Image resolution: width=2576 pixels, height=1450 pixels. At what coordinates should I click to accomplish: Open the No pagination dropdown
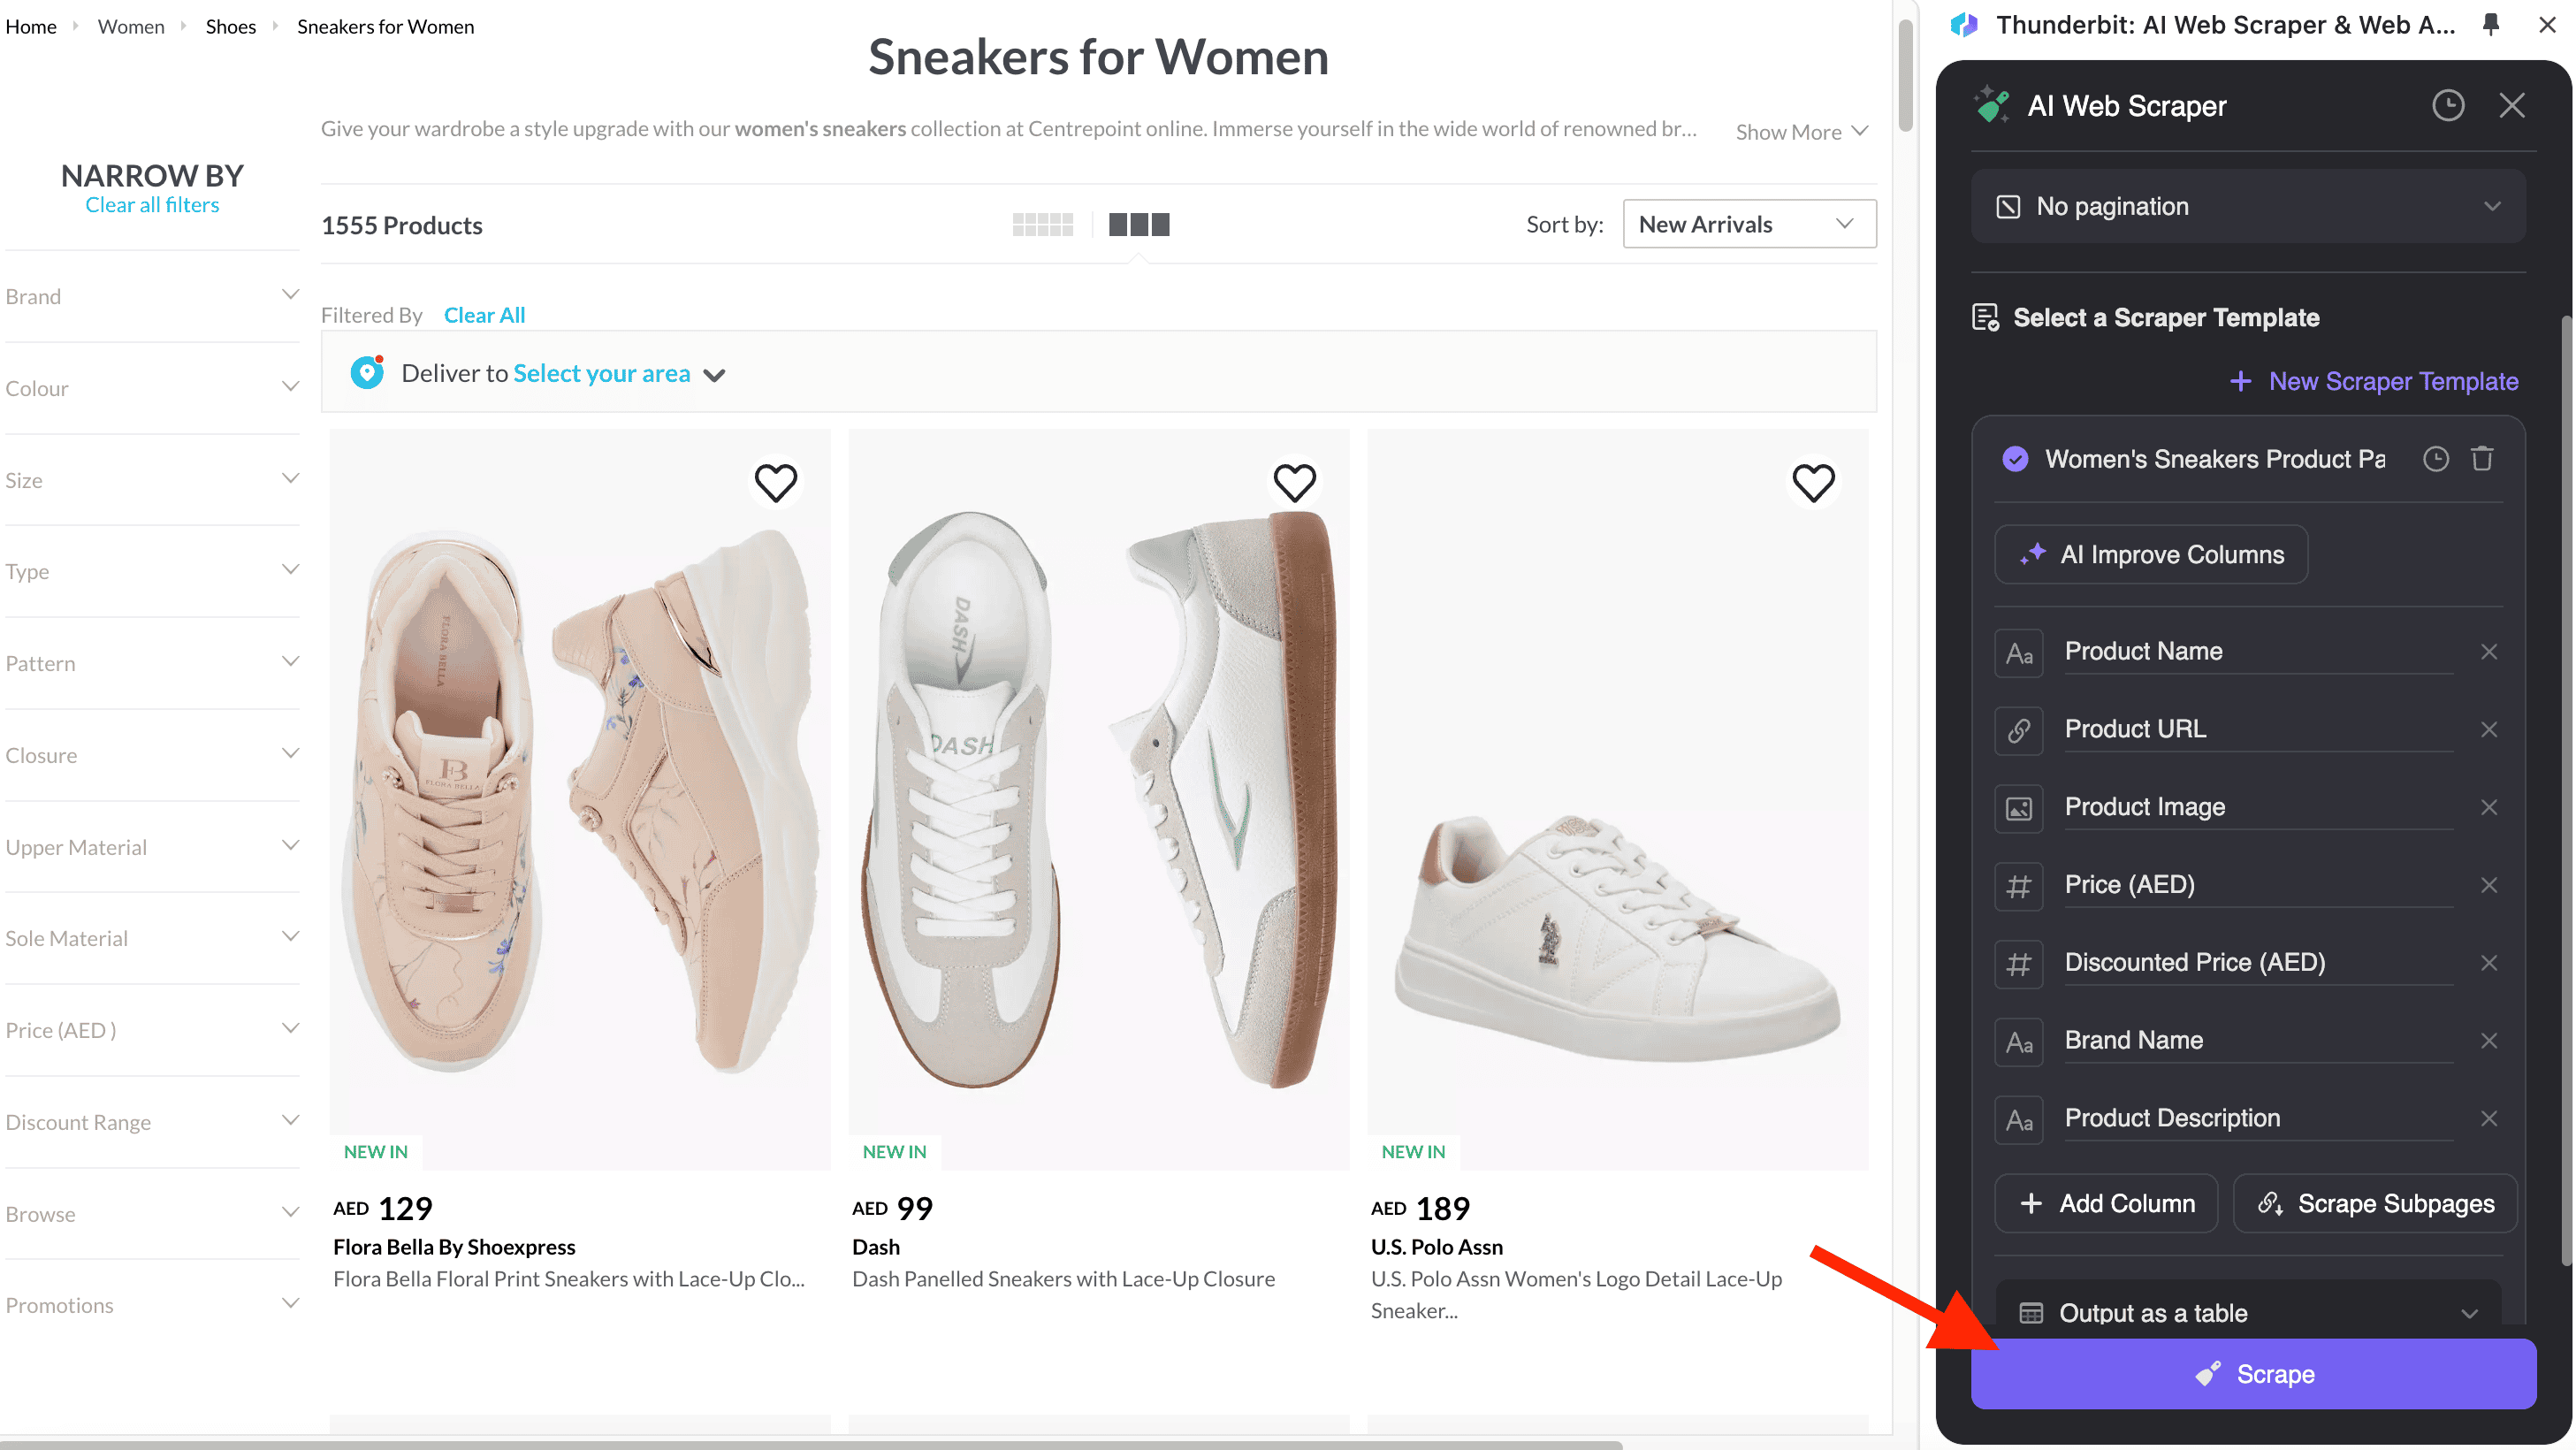click(x=2248, y=207)
